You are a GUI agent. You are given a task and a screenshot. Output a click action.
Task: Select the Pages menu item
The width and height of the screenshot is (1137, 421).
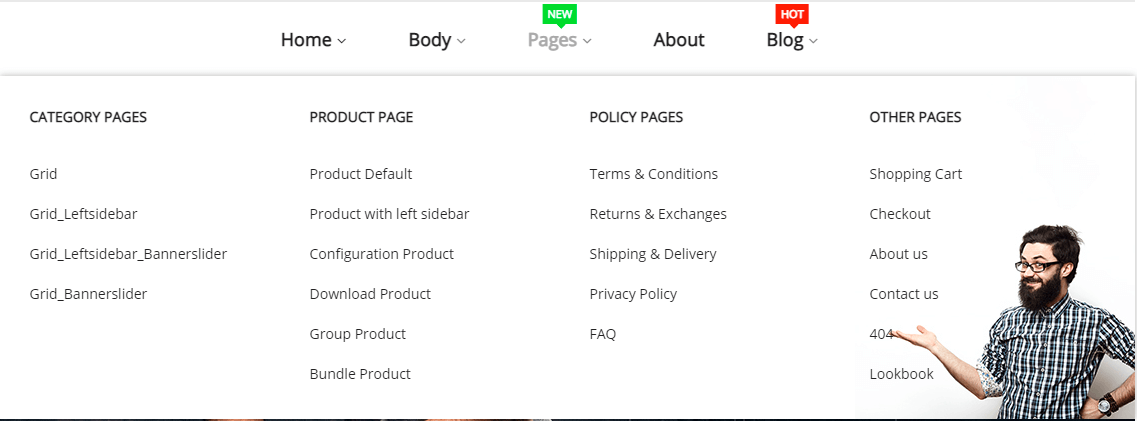pos(552,40)
